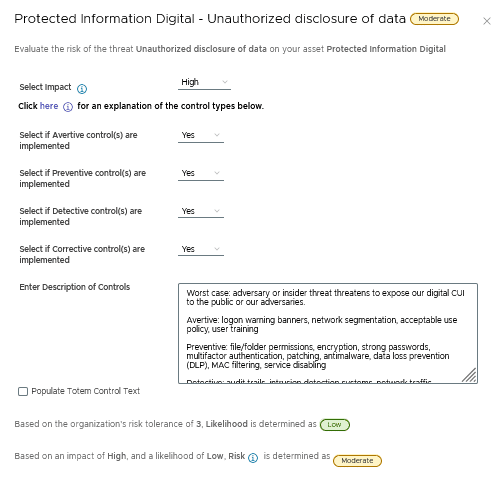The height and width of the screenshot is (481, 501).
Task: Click inside the Description of Controls text area
Action: tap(328, 333)
